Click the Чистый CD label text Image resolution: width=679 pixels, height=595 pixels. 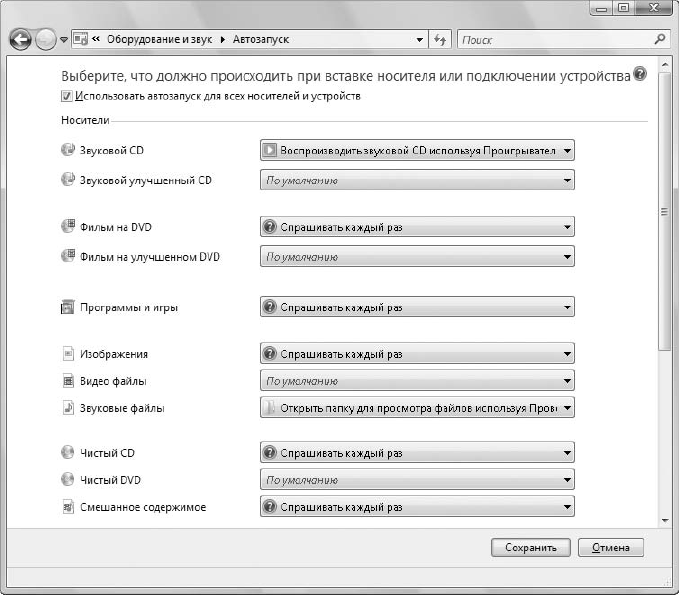click(107, 453)
